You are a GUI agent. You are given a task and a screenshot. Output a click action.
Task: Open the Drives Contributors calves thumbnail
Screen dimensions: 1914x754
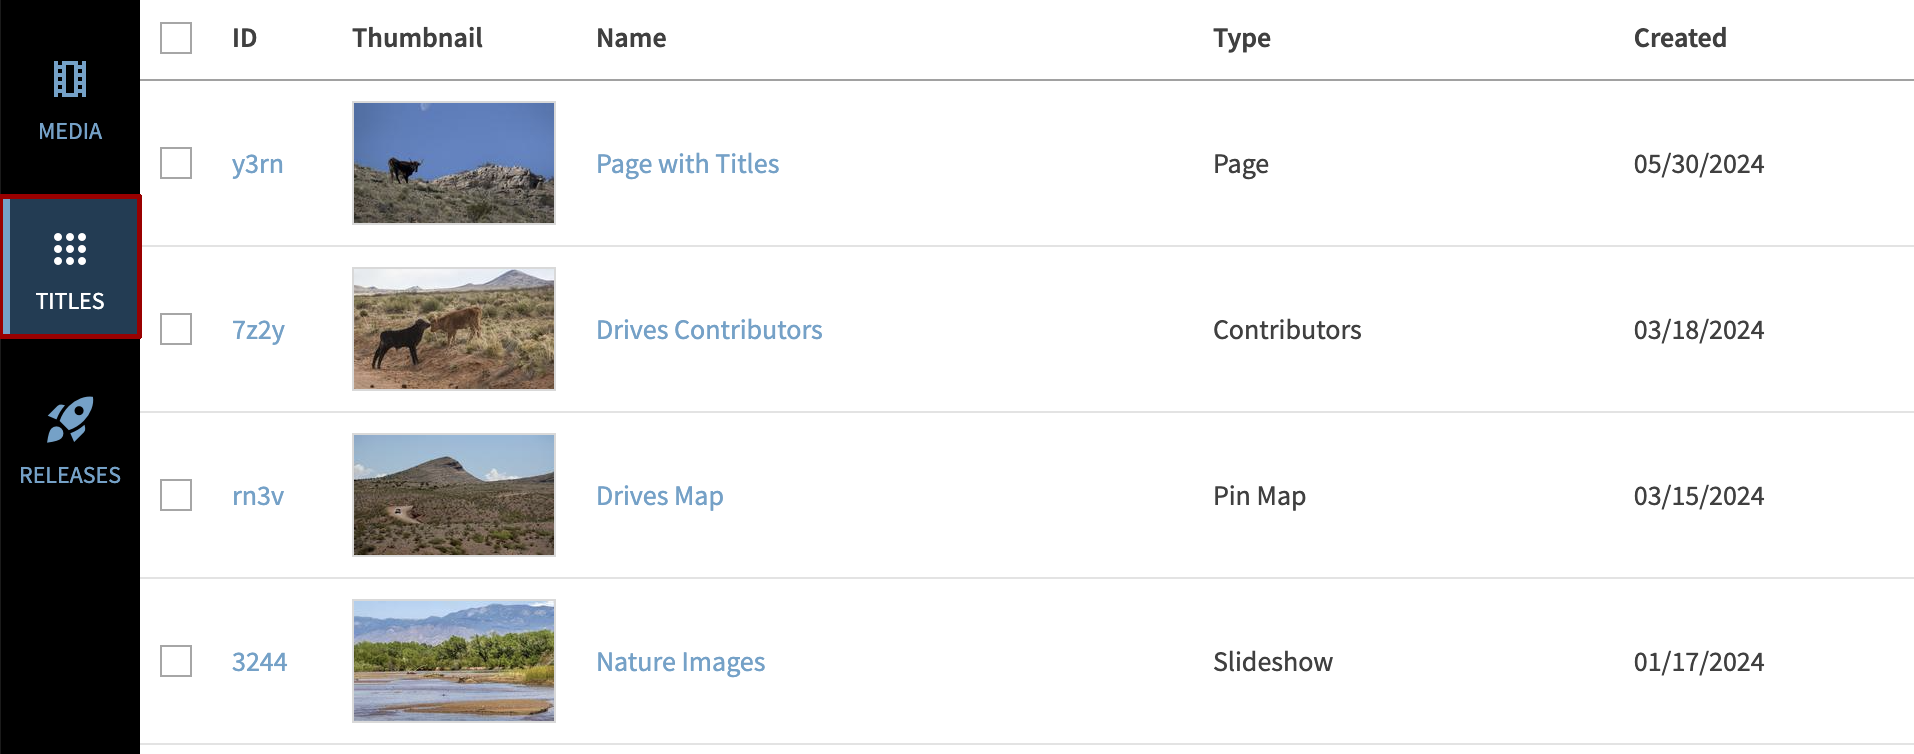click(x=454, y=329)
